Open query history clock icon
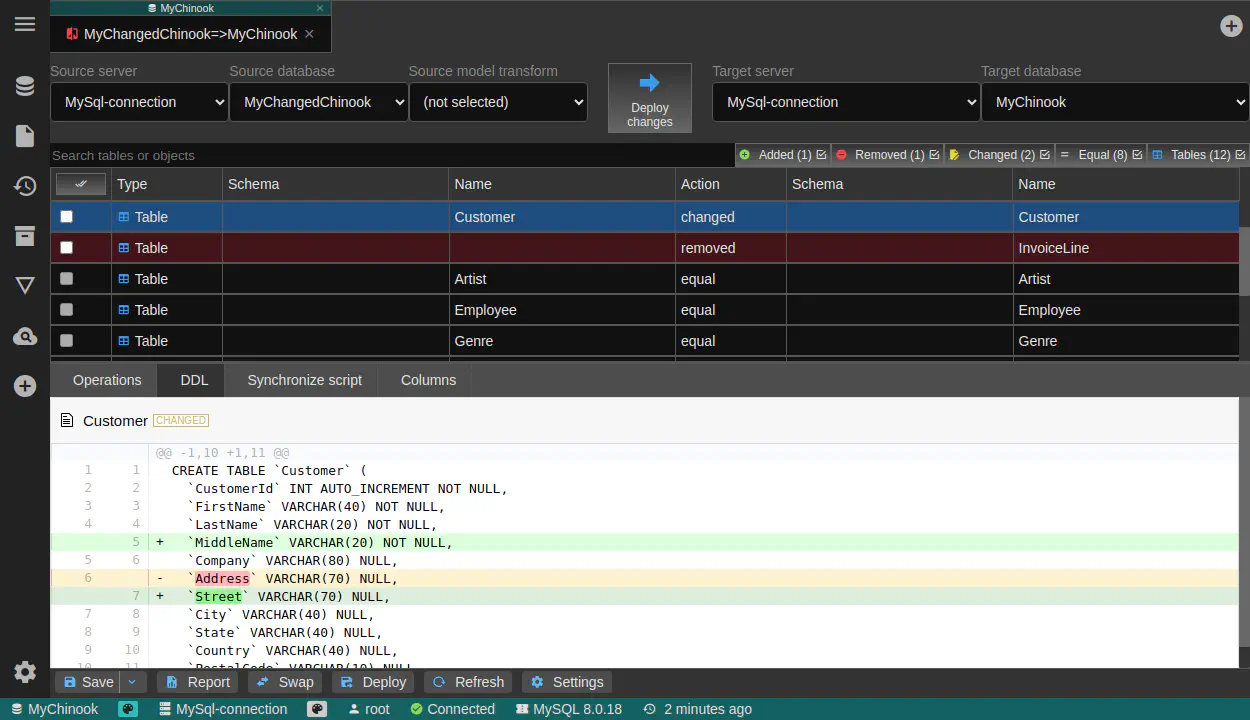Image resolution: width=1250 pixels, height=720 pixels. (25, 186)
